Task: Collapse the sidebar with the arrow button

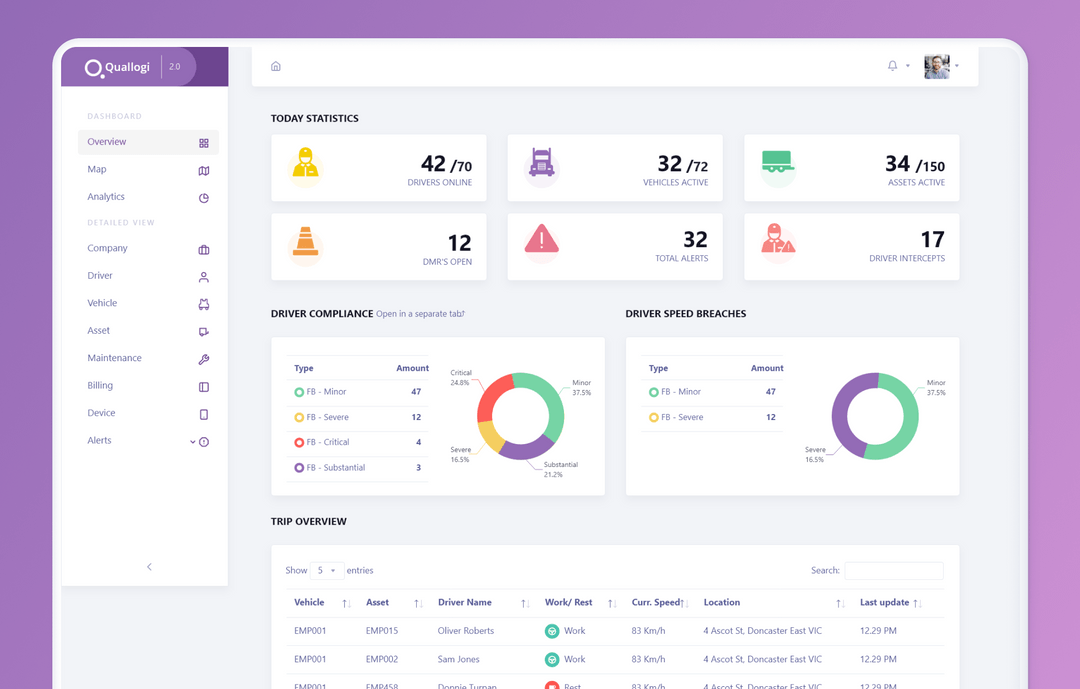Action: [x=149, y=566]
